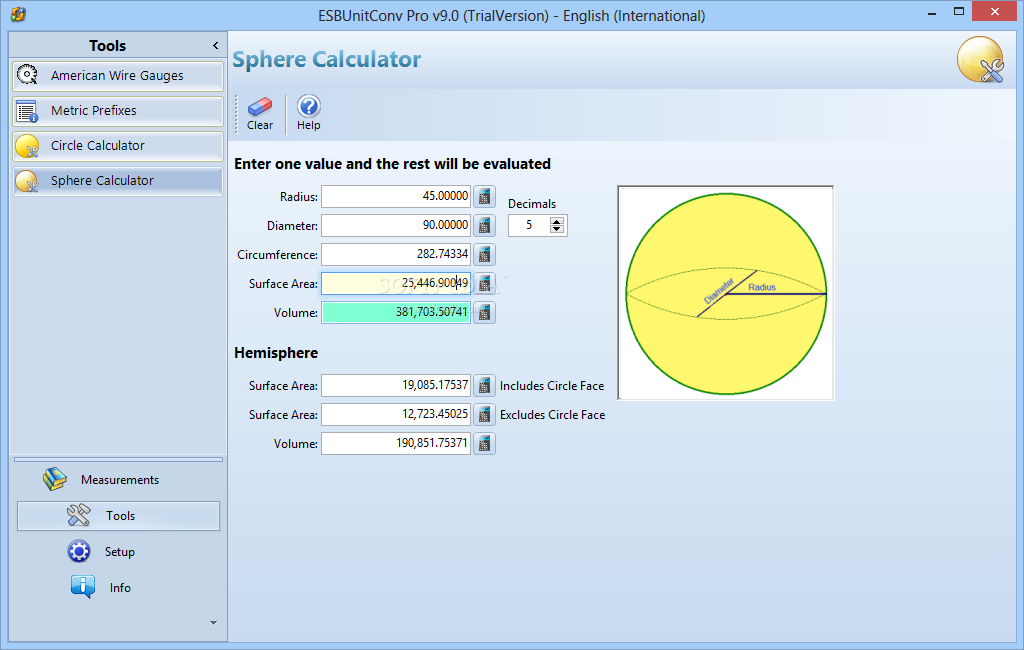This screenshot has height=650, width=1024.
Task: Click the Circle Calculator yellow ball icon
Action: pyautogui.click(x=27, y=146)
